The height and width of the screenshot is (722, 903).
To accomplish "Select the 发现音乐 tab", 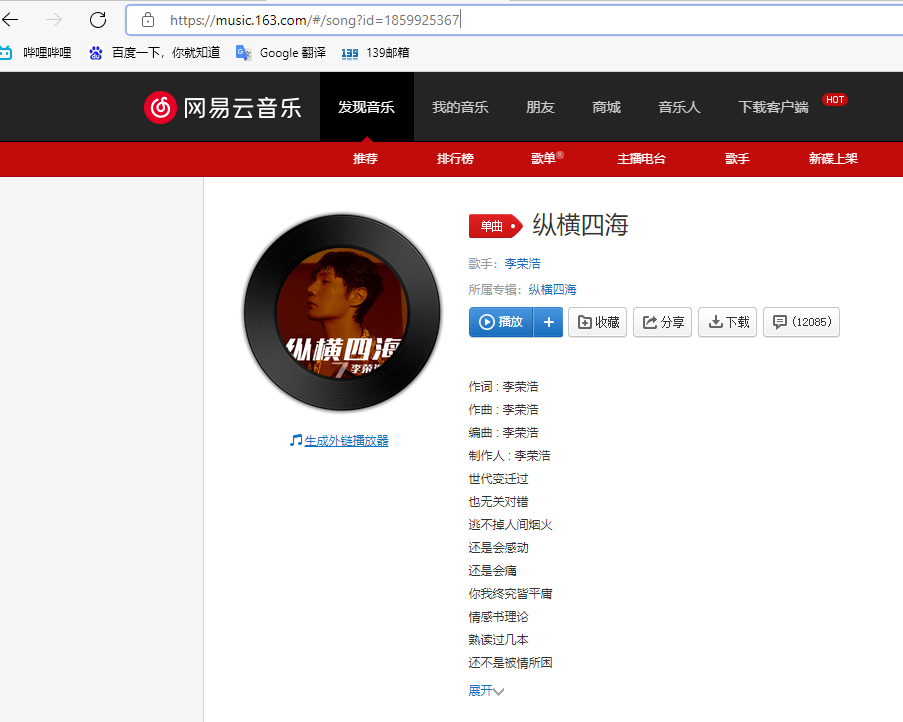I will 366,107.
